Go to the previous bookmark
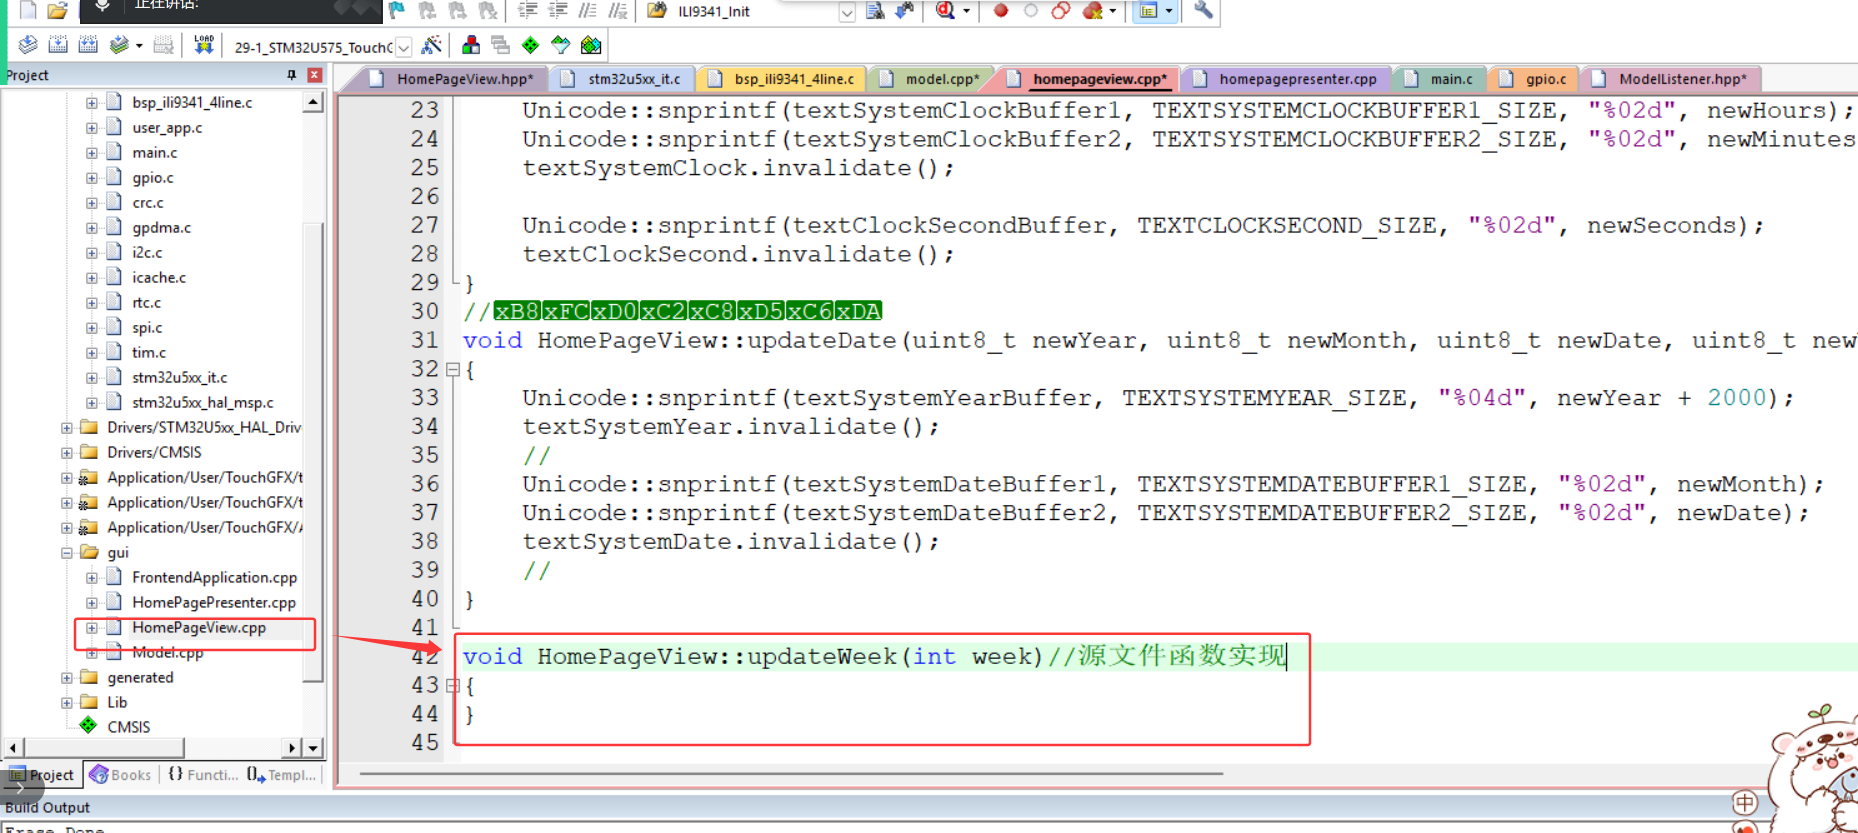Screen dimensions: 1858x833 tap(427, 10)
